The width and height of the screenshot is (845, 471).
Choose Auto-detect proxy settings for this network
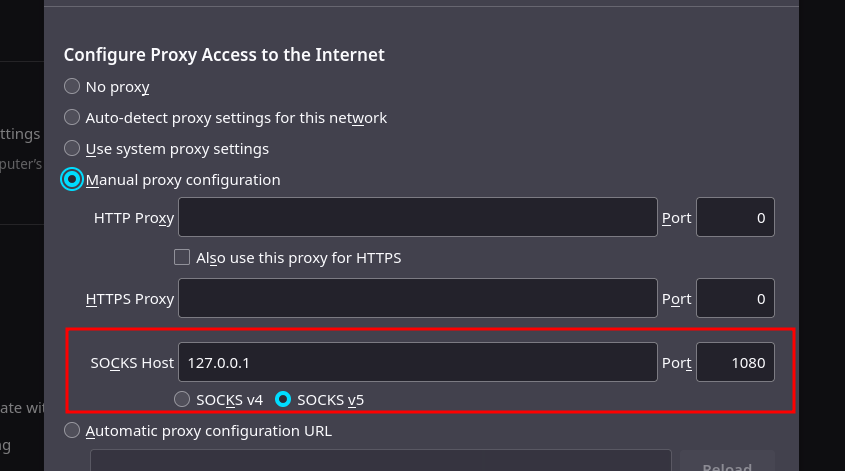[x=72, y=117]
